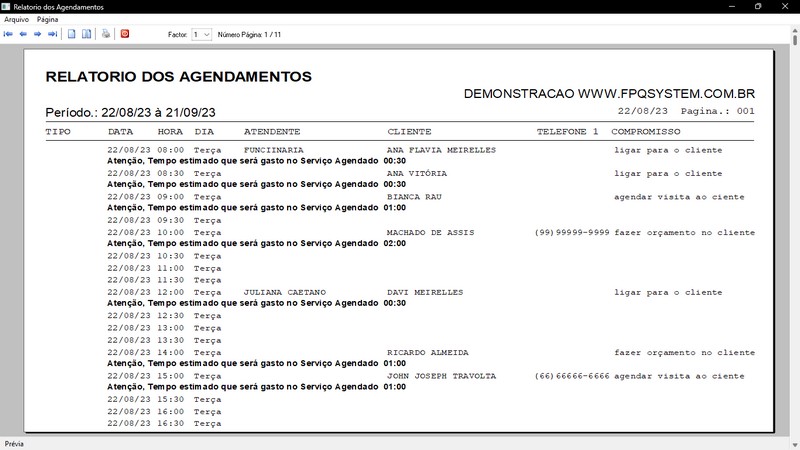Open the Página menu

coord(47,19)
